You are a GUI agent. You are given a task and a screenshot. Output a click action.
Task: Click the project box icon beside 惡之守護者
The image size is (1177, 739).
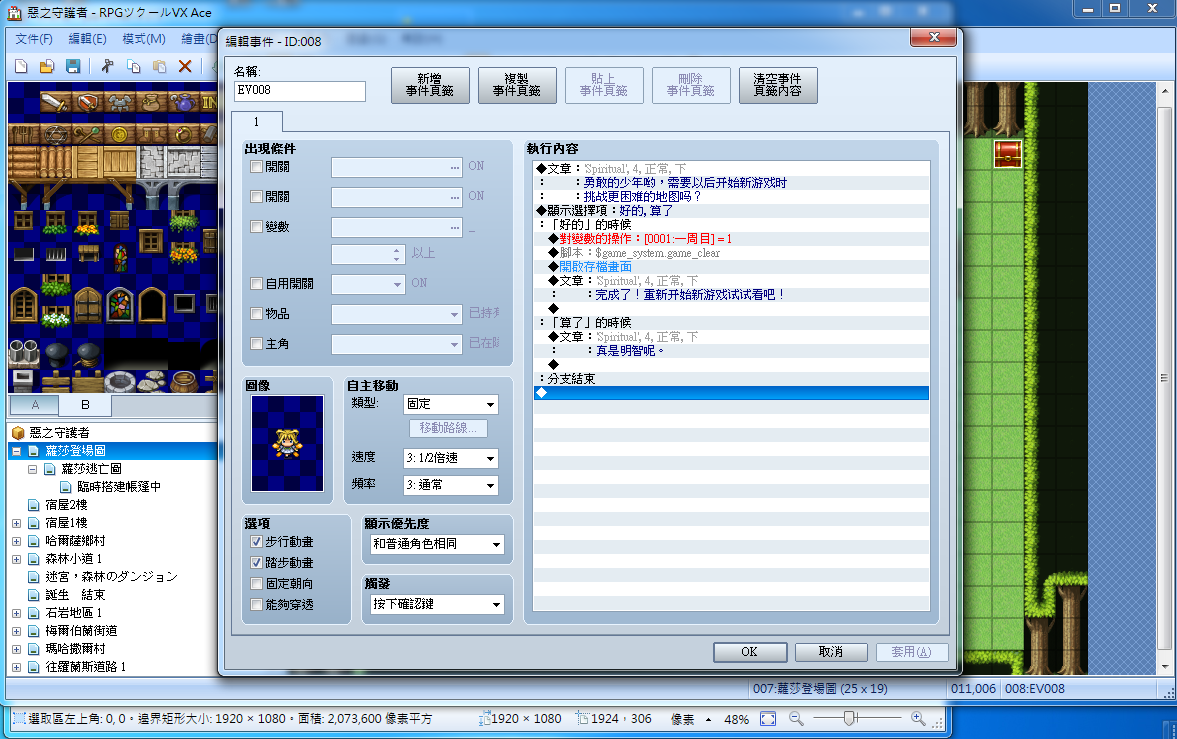(x=18, y=433)
